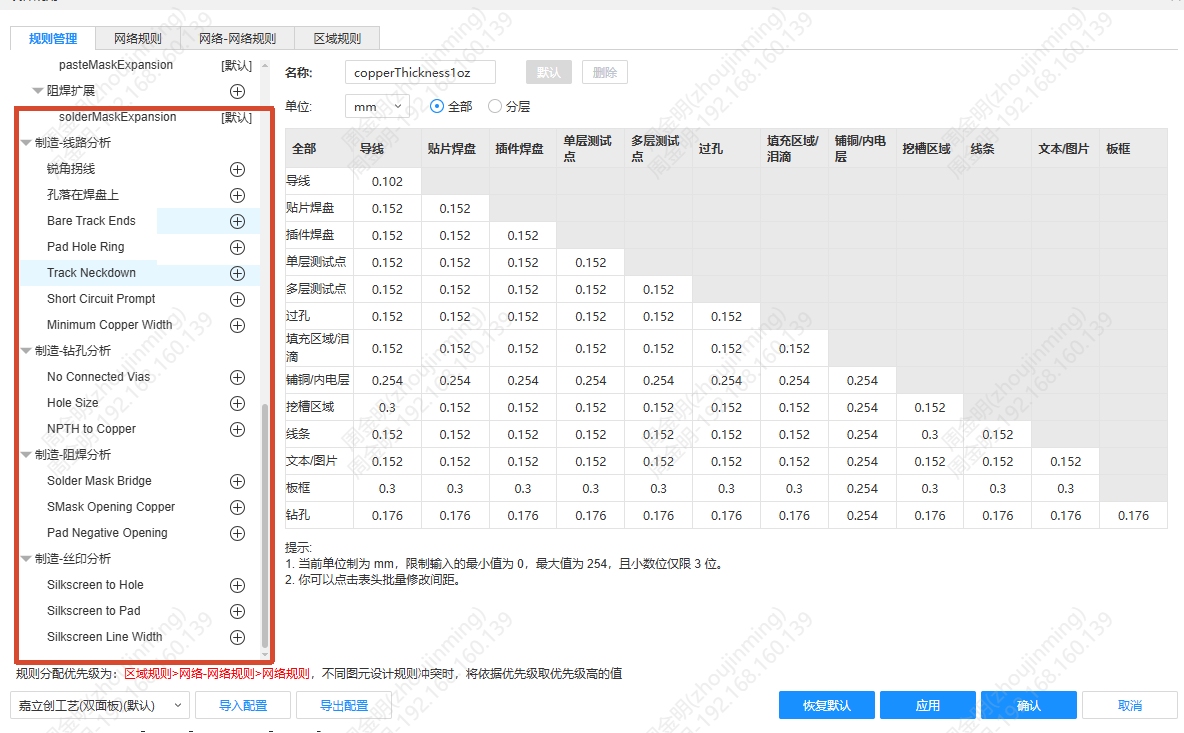Collapse the 制造-线路分析 group
The width and height of the screenshot is (1184, 733).
26,143
